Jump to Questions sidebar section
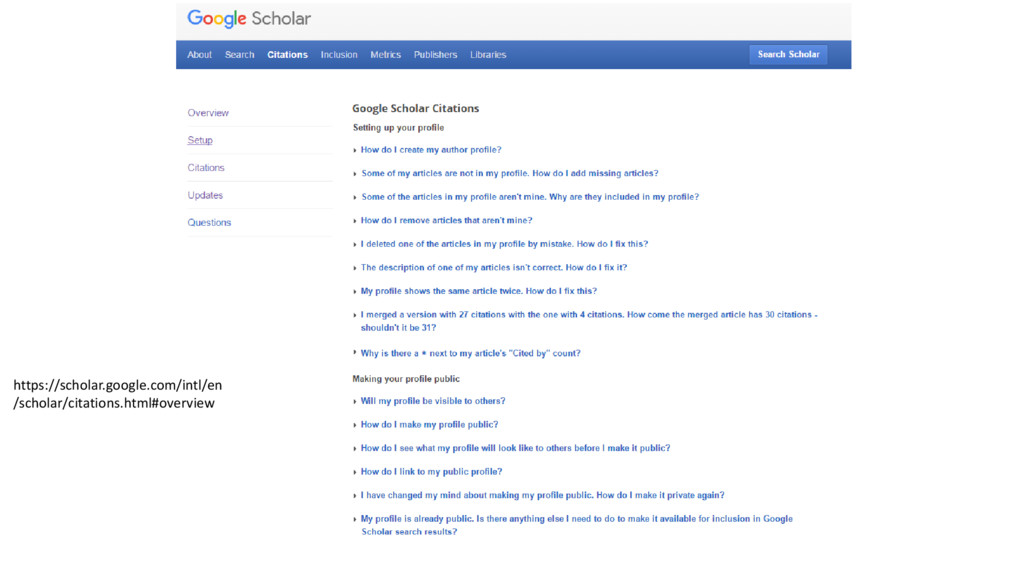Viewport: 1024px width, 576px height. (209, 222)
